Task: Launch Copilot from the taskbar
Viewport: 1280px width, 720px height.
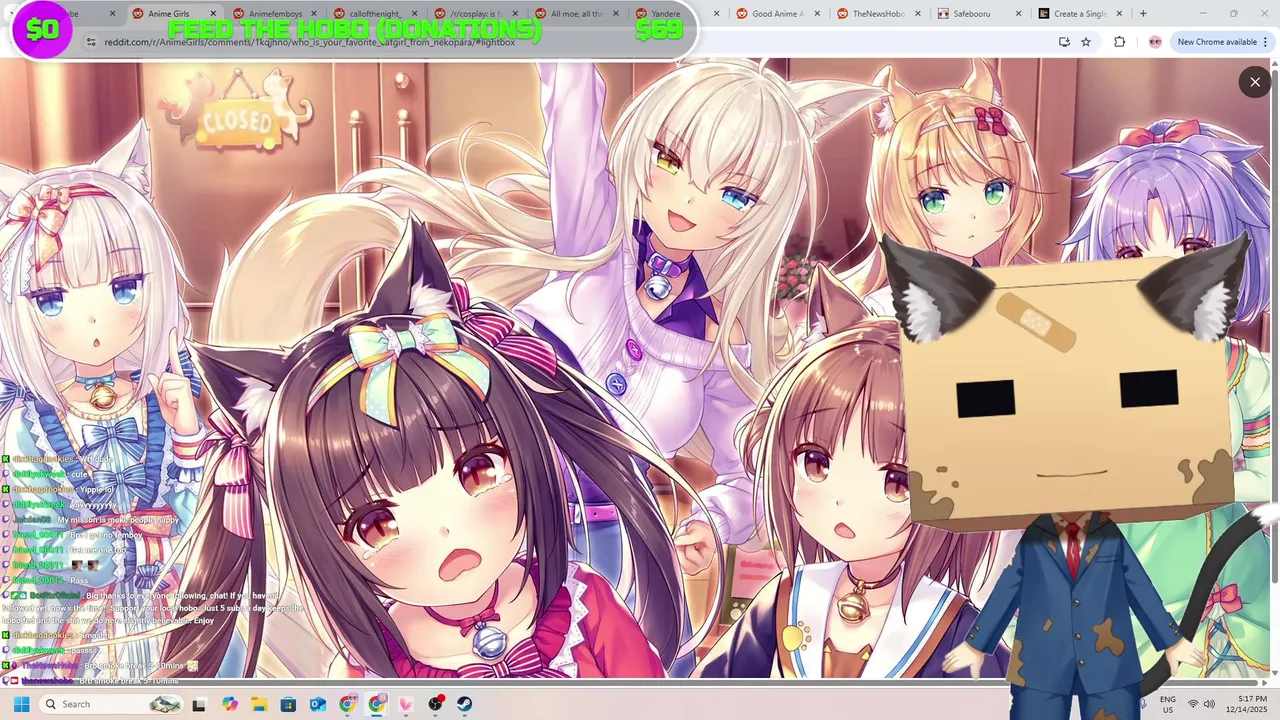Action: [230, 704]
